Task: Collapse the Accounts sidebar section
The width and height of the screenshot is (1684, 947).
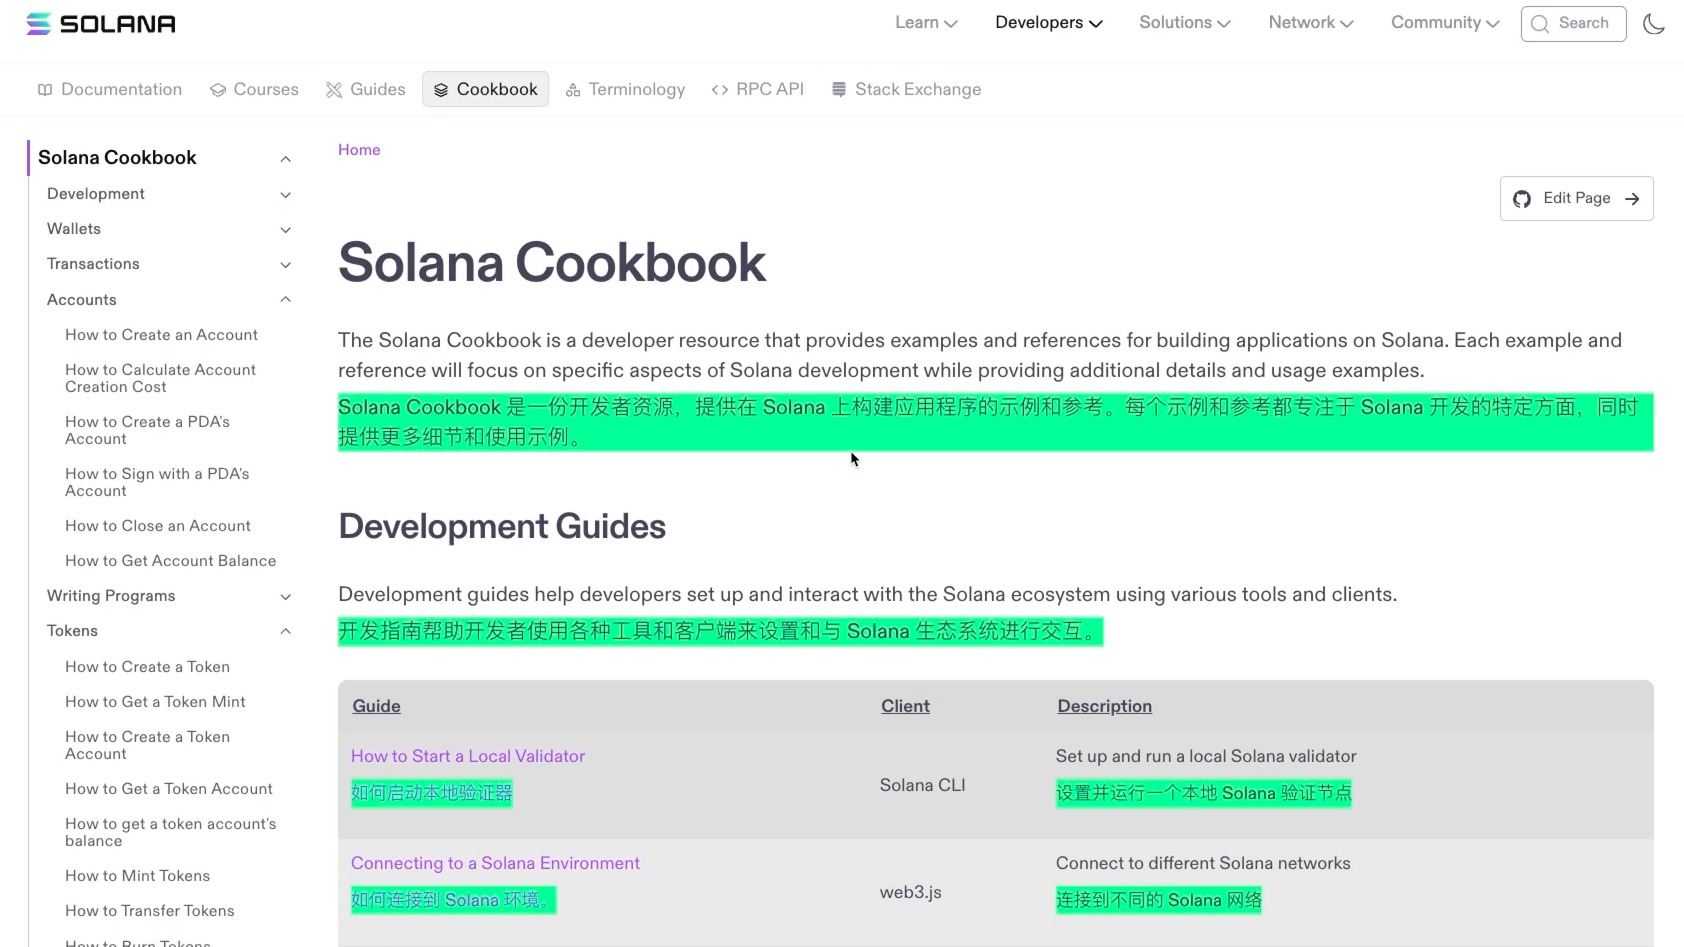Action: [x=286, y=300]
